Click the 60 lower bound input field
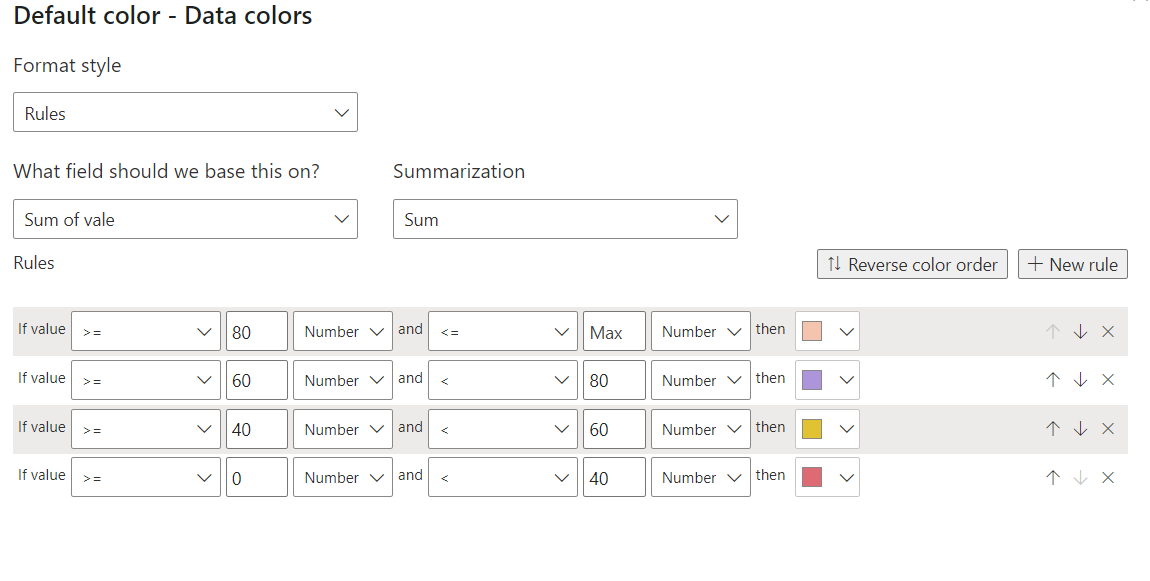The width and height of the screenshot is (1150, 581). (x=257, y=380)
